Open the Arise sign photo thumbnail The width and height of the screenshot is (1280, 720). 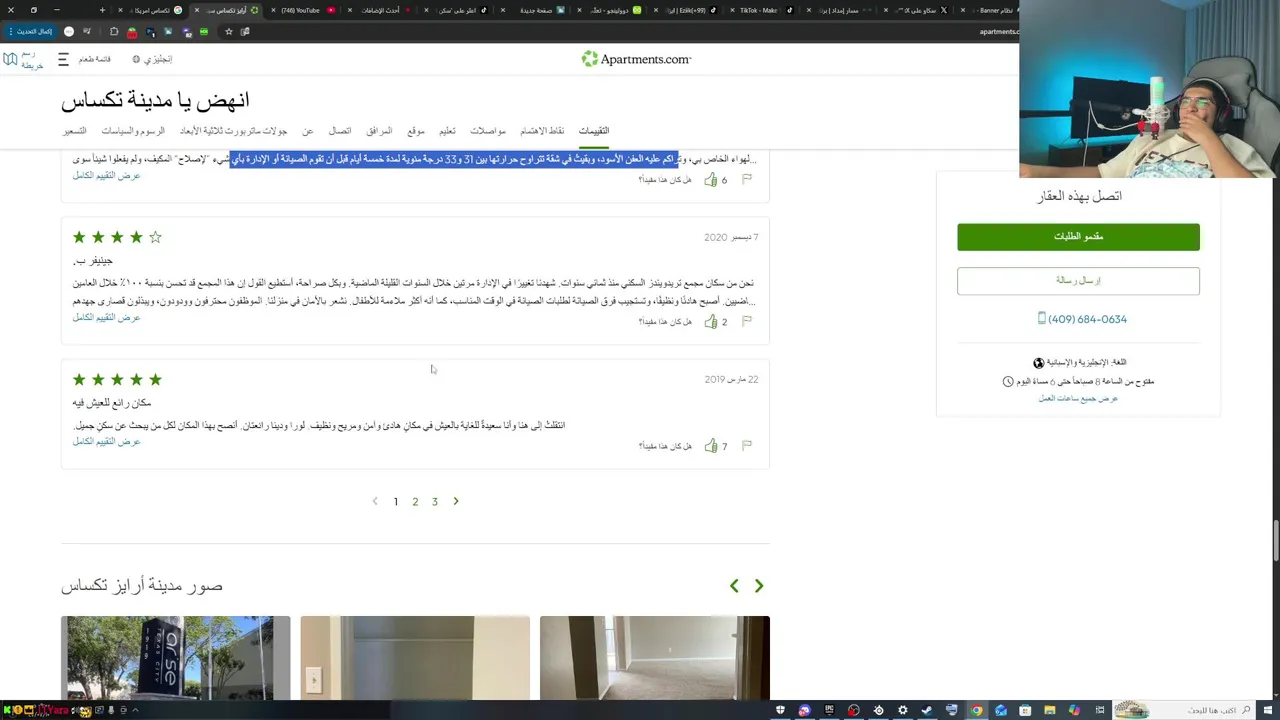click(x=175, y=658)
